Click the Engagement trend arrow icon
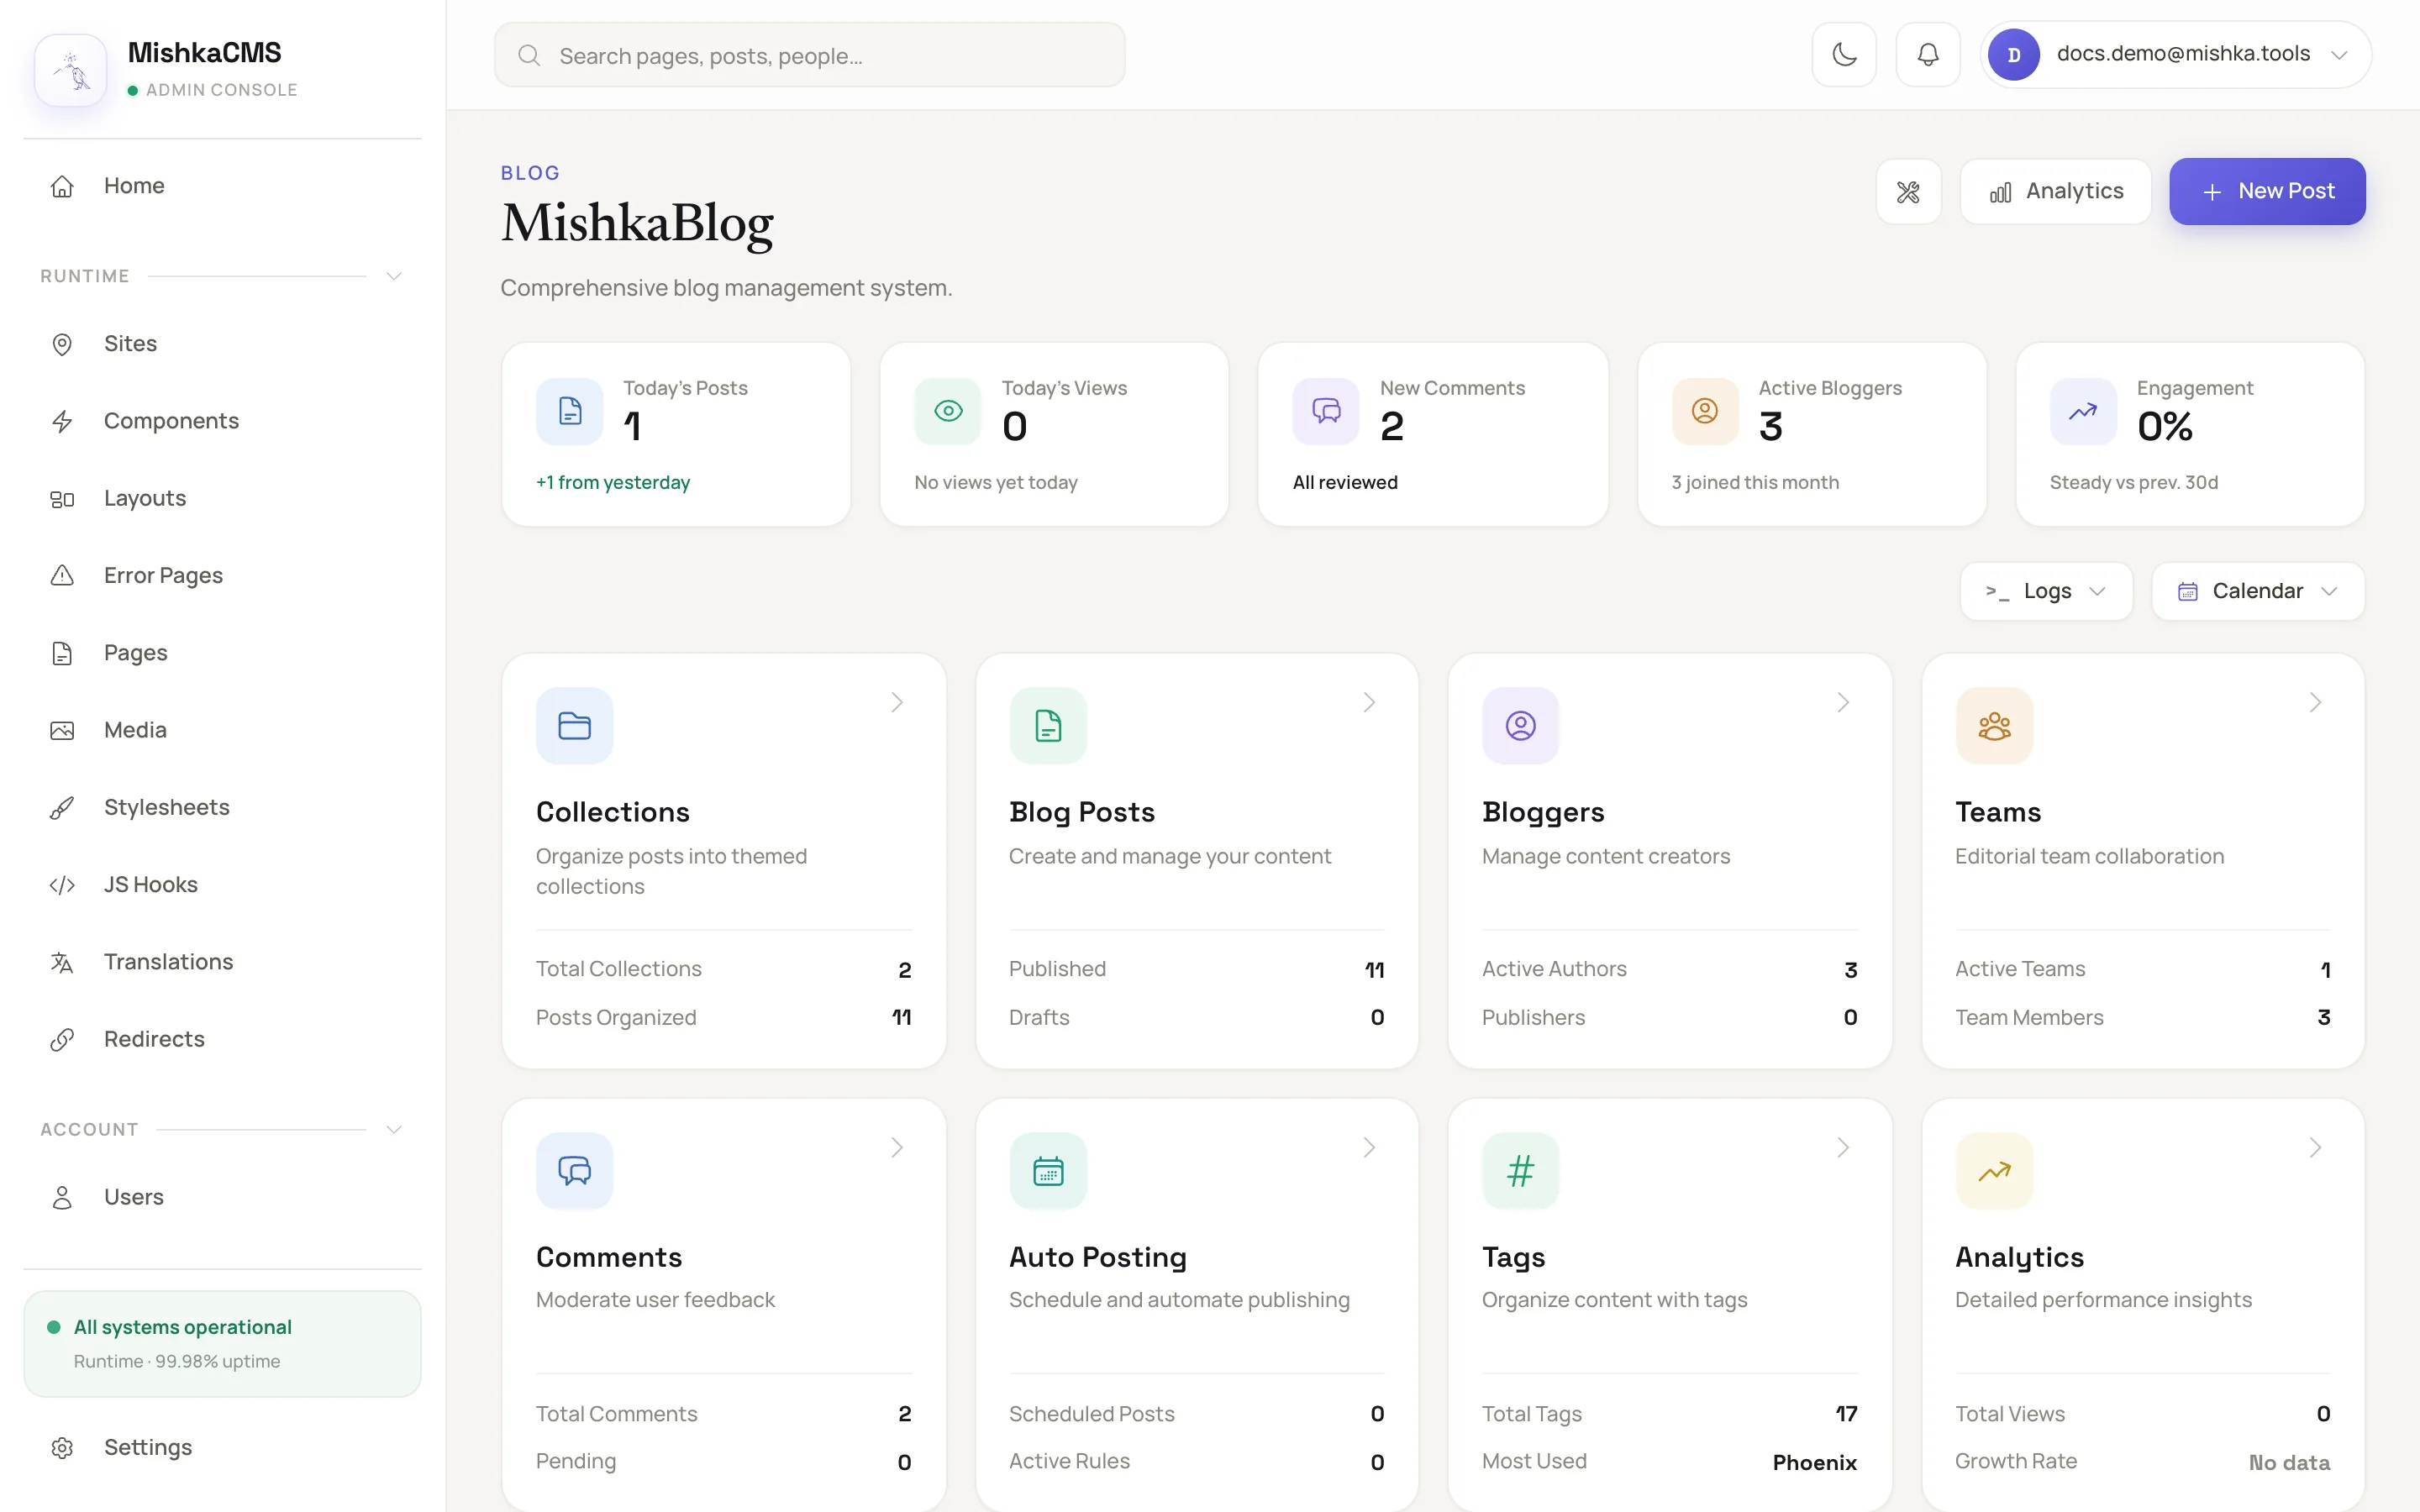Viewport: 2420px width, 1512px height. coord(2083,411)
